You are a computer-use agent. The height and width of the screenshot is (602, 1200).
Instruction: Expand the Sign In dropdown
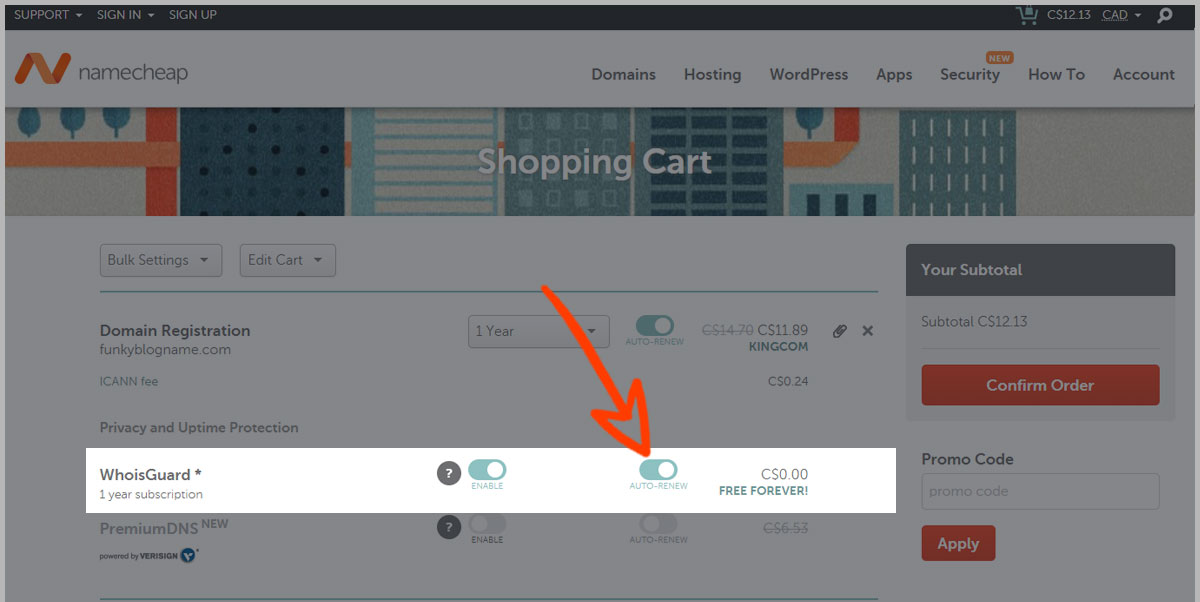tap(126, 15)
